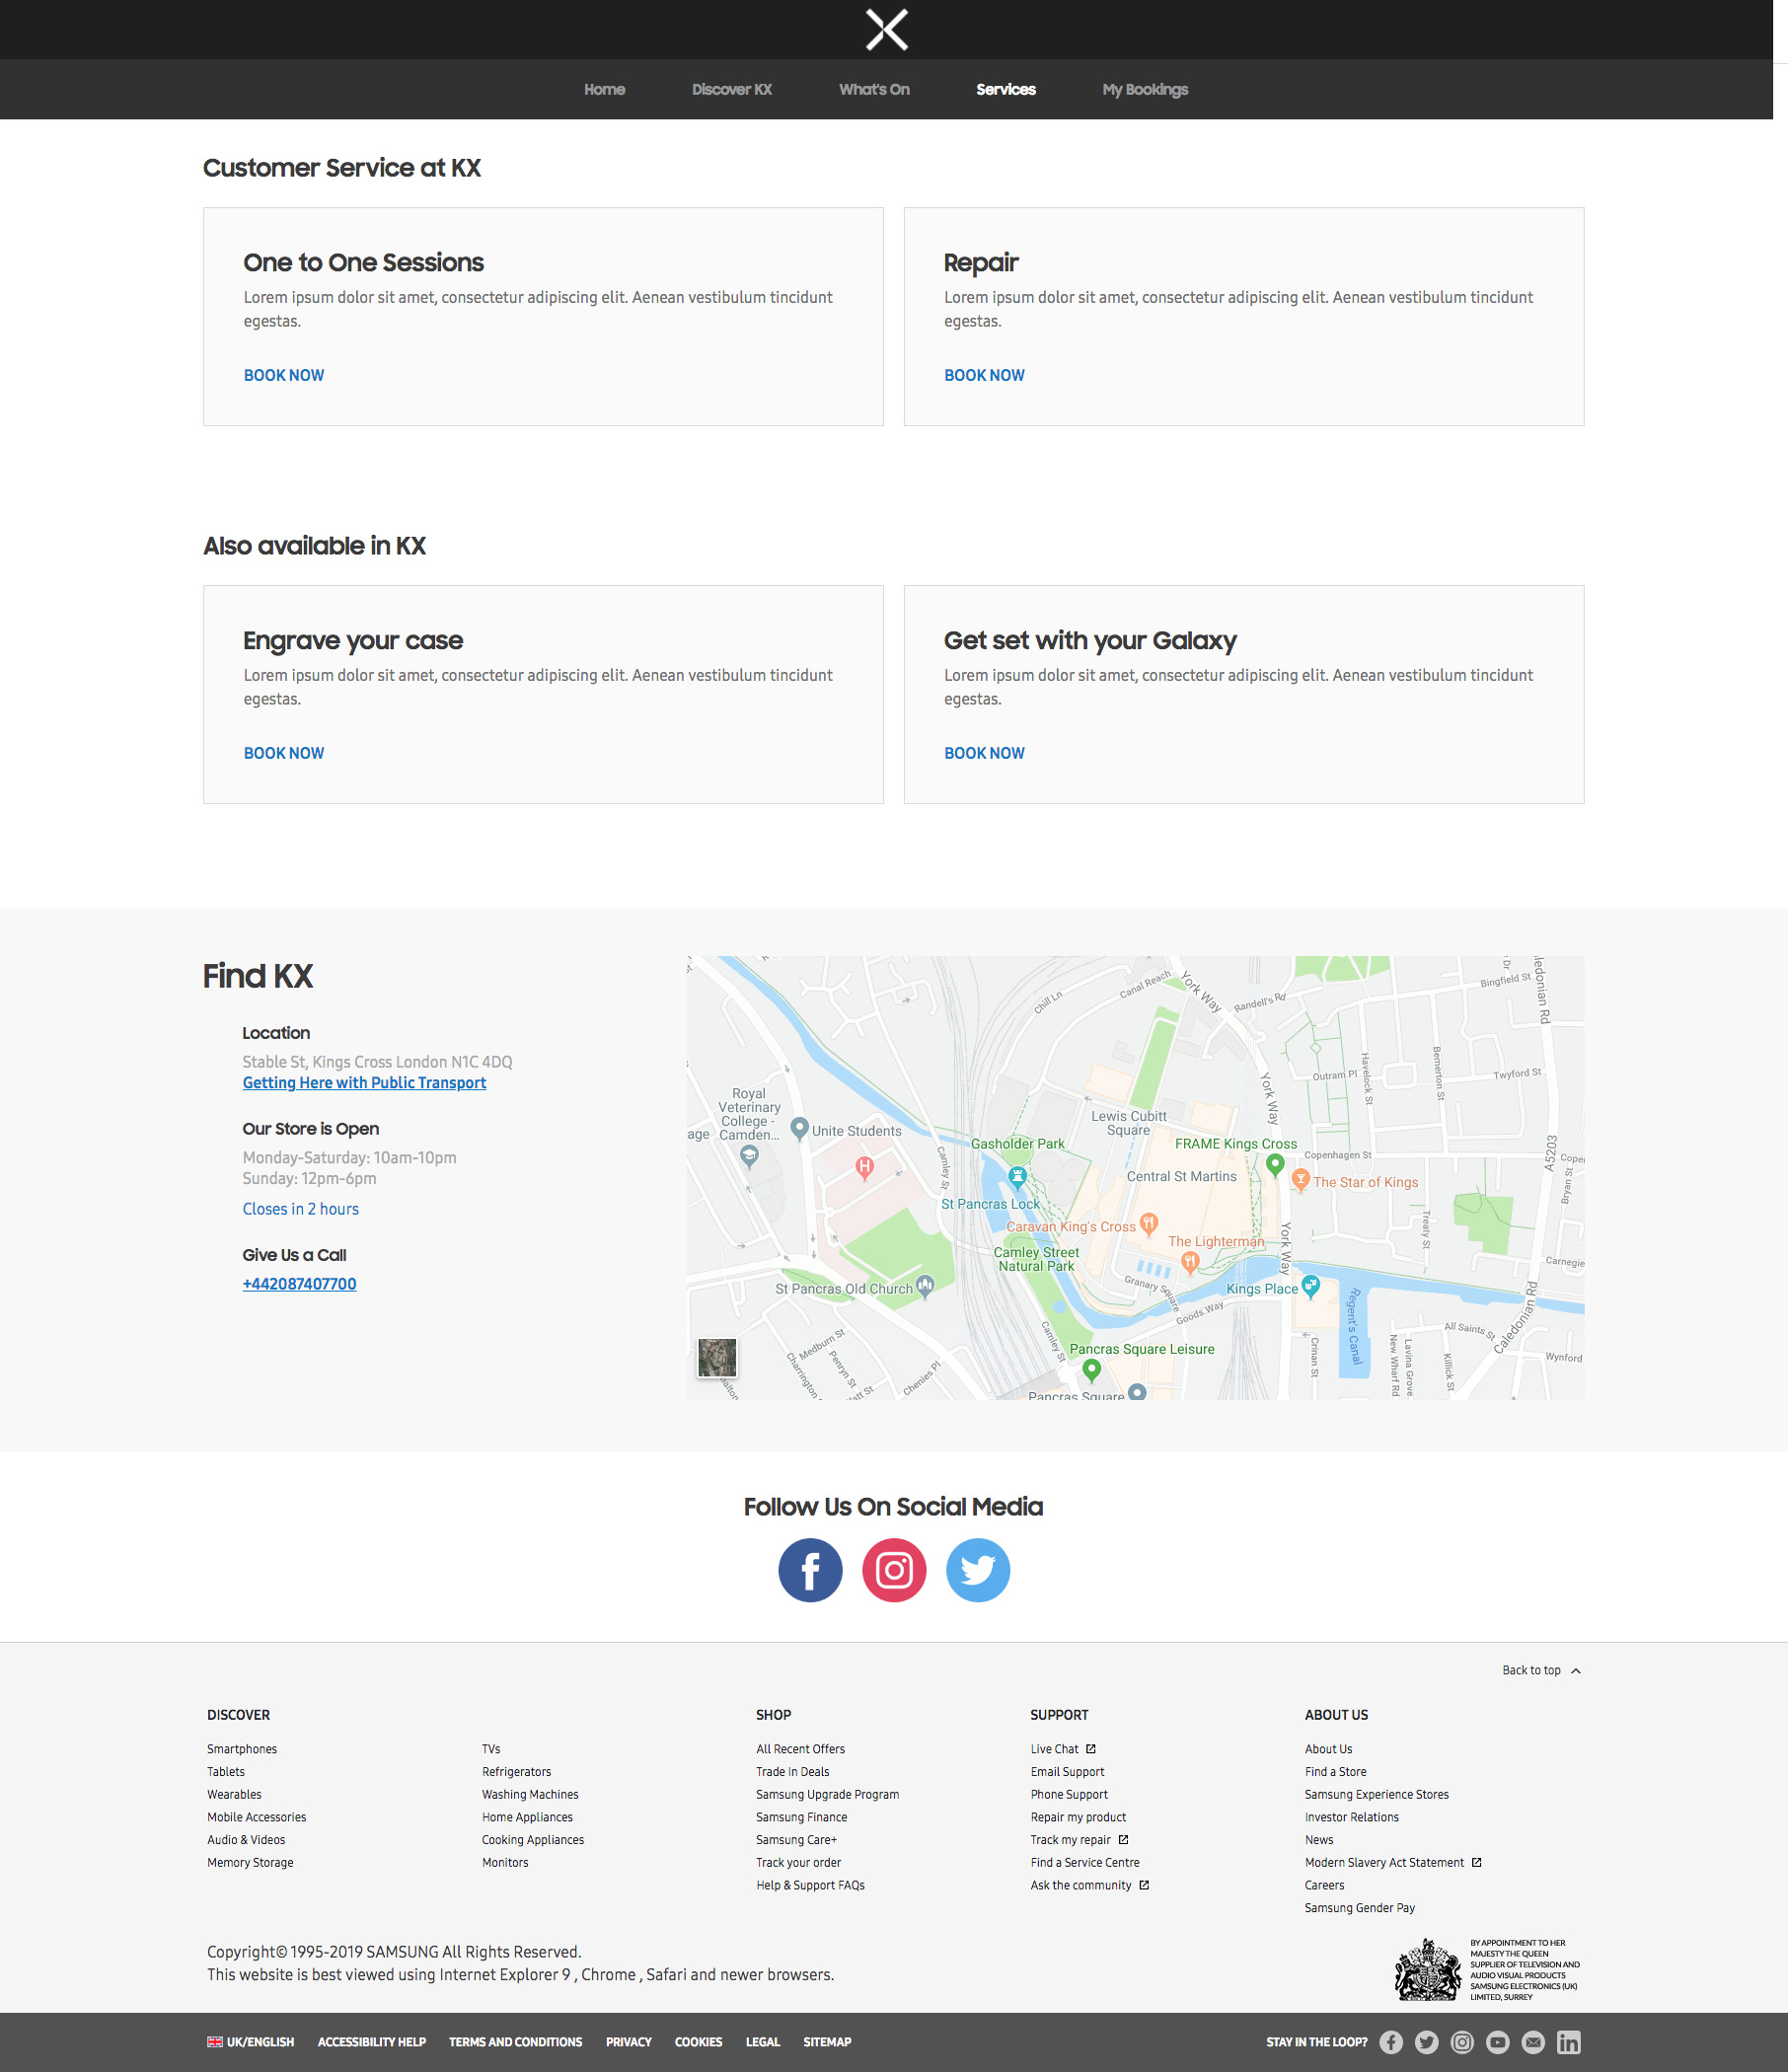Open the UK/English language selector
Viewport: 1788px width, 2072px height.
click(251, 2042)
